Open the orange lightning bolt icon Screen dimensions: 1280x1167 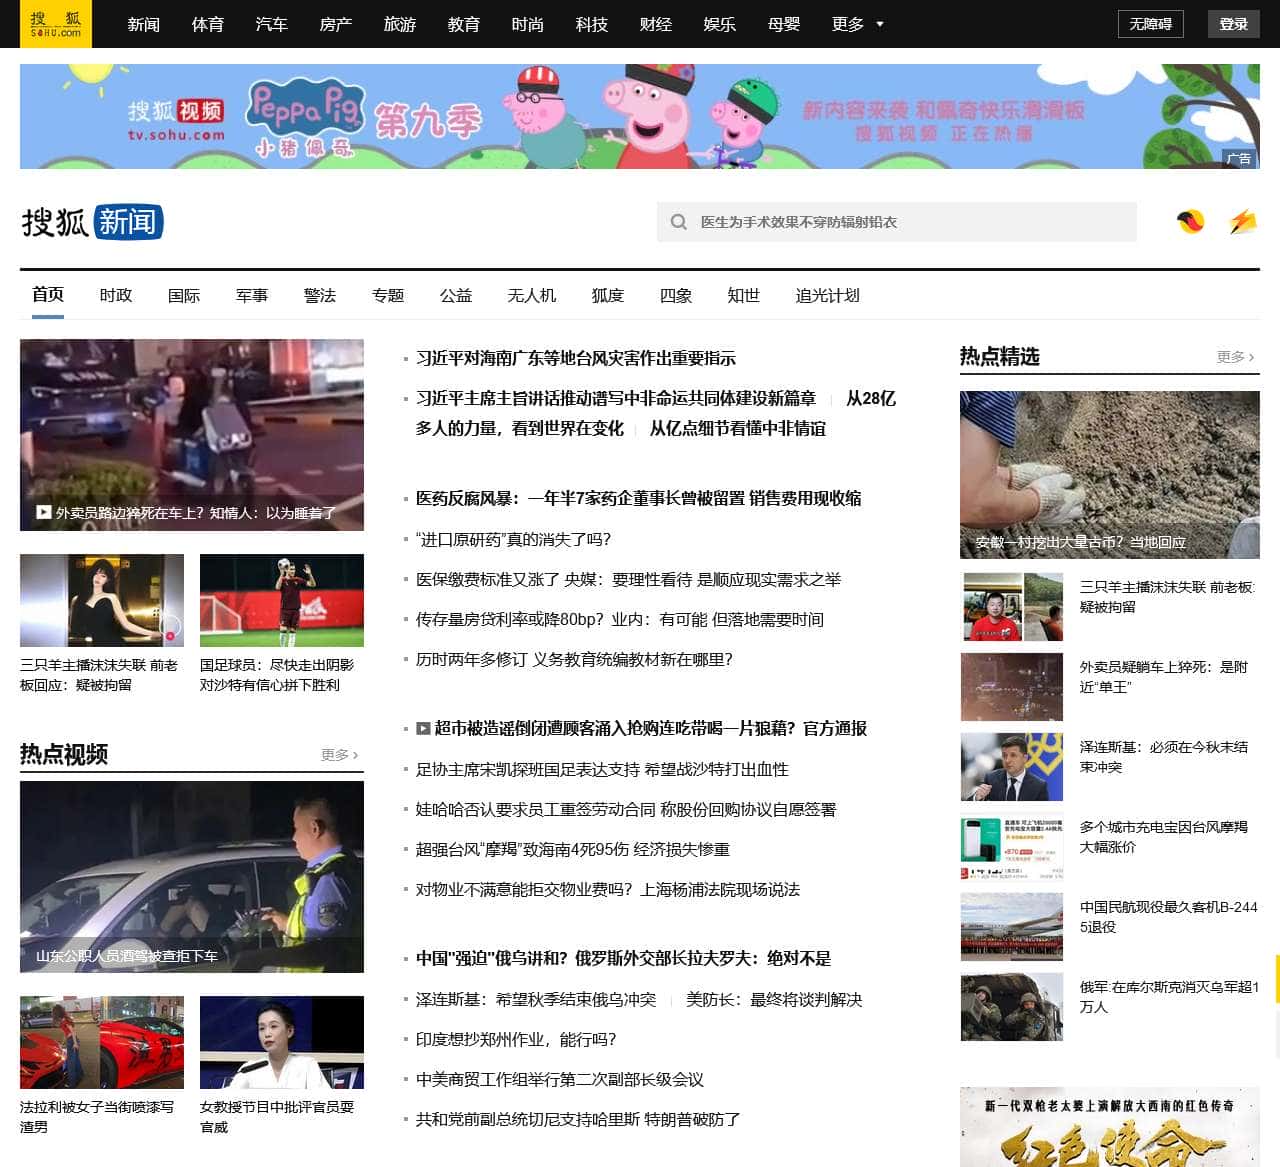[1243, 222]
